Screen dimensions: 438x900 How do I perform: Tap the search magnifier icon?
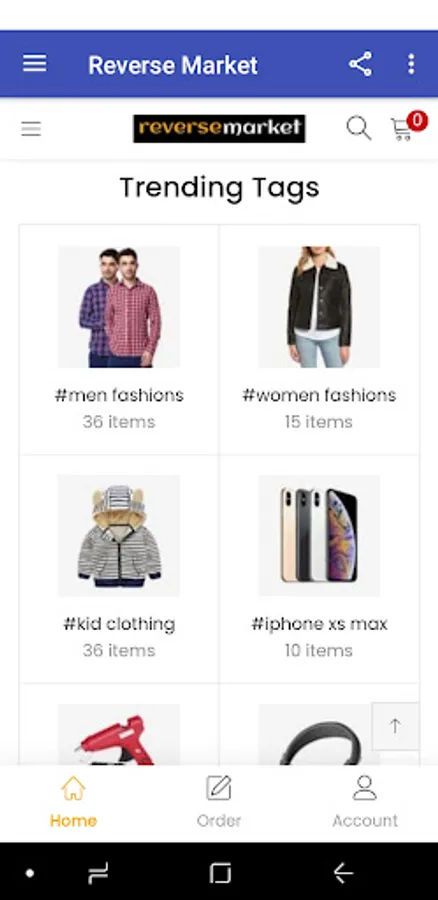point(359,128)
